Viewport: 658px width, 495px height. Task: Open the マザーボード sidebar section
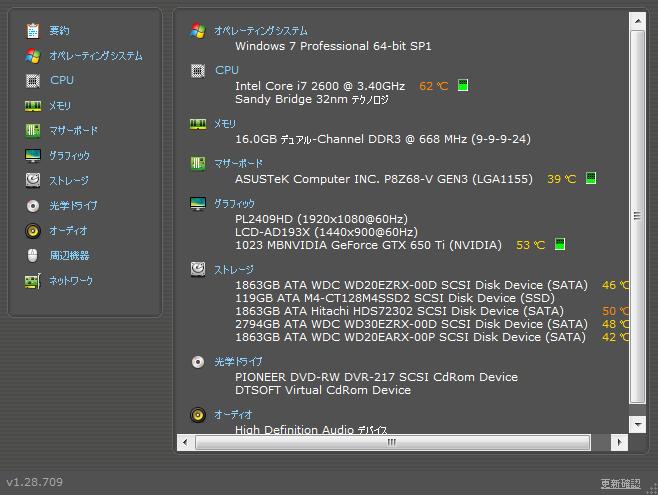coord(73,130)
